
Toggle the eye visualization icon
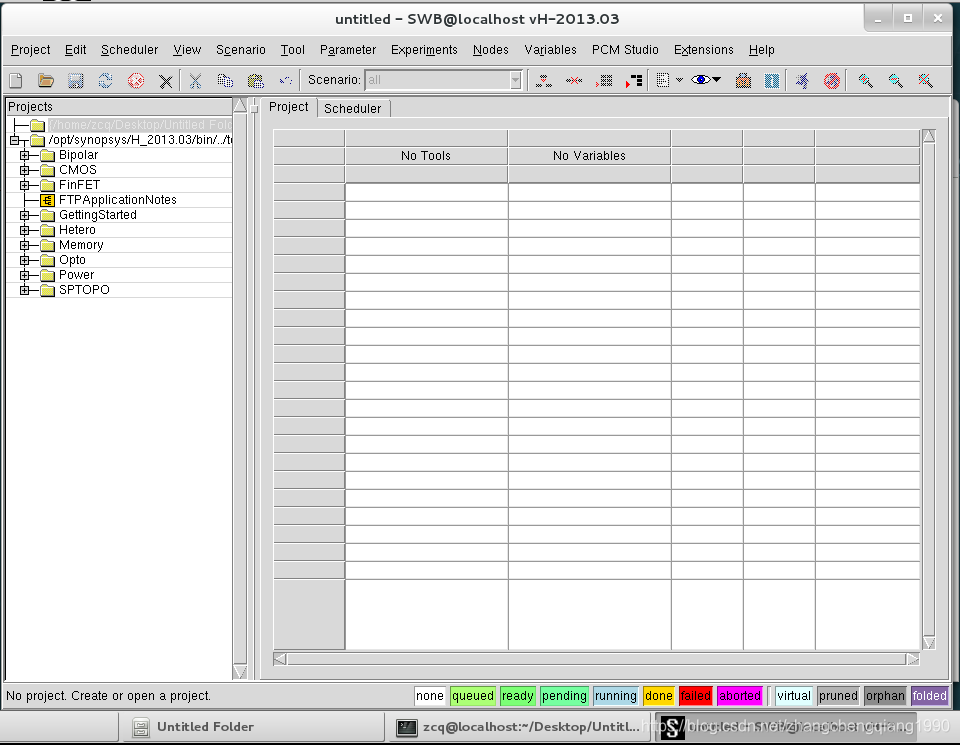[x=700, y=80]
